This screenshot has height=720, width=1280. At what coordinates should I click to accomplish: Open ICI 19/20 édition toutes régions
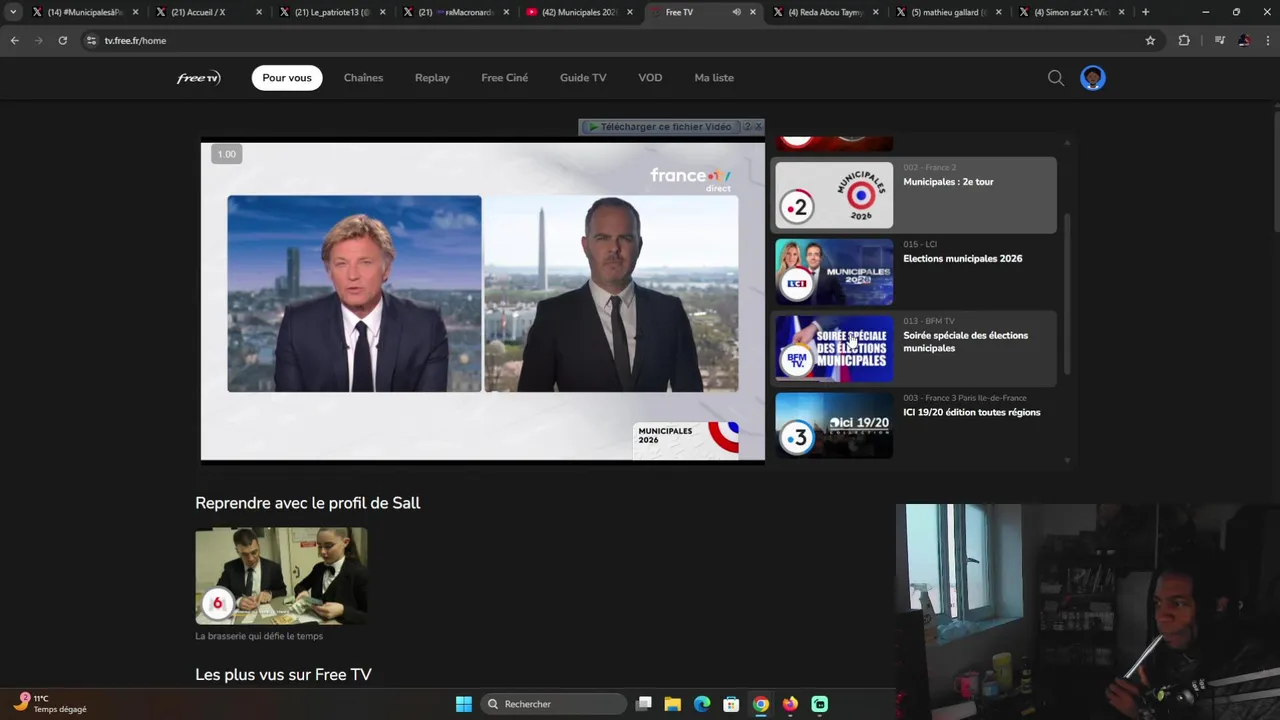[971, 412]
